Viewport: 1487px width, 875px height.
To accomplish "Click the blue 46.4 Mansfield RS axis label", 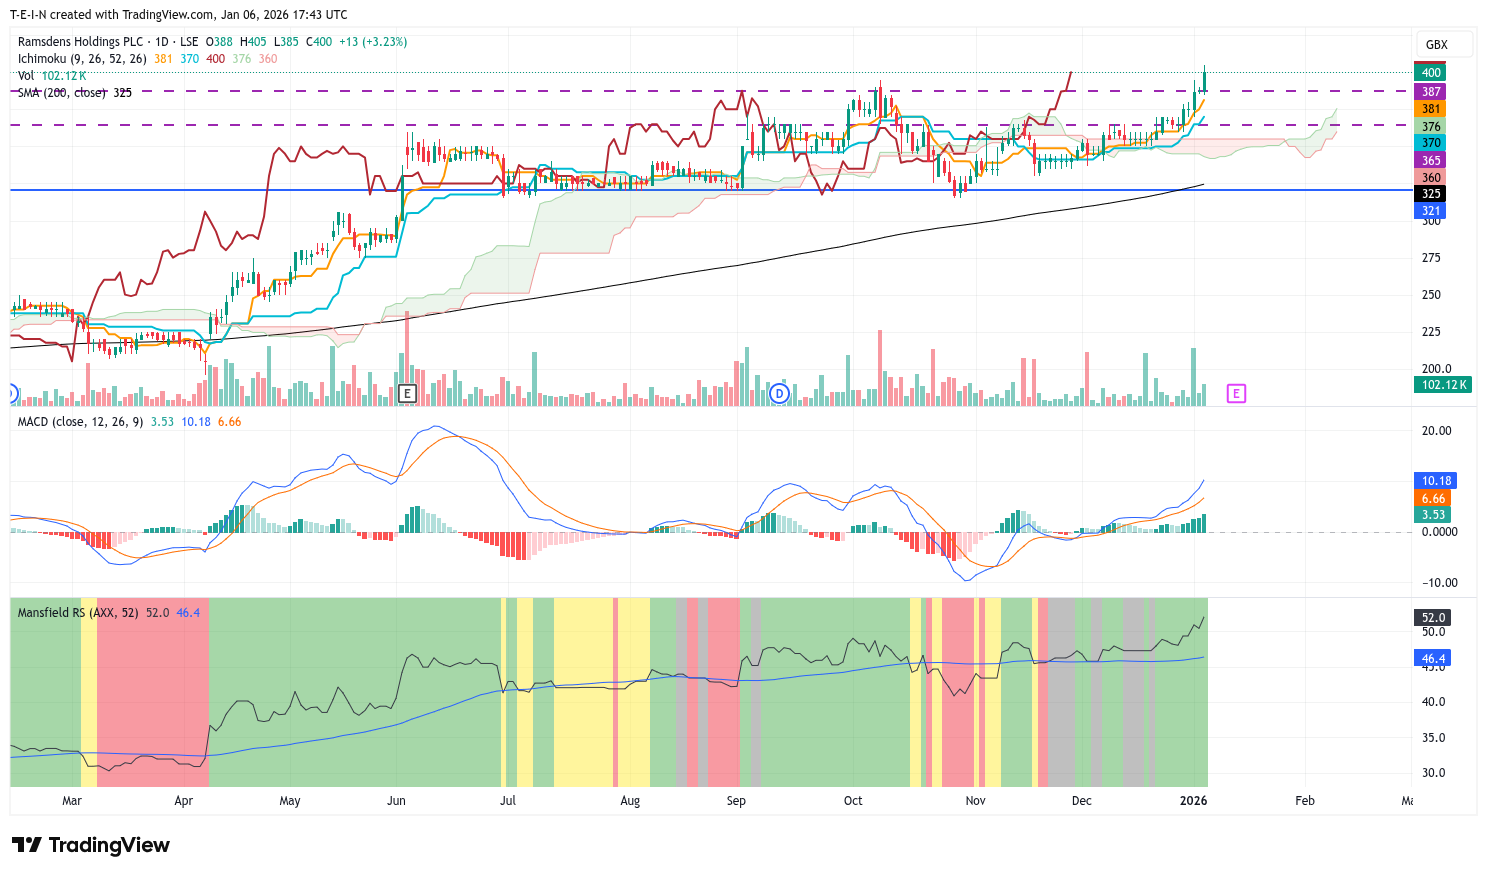I will 1433,659.
